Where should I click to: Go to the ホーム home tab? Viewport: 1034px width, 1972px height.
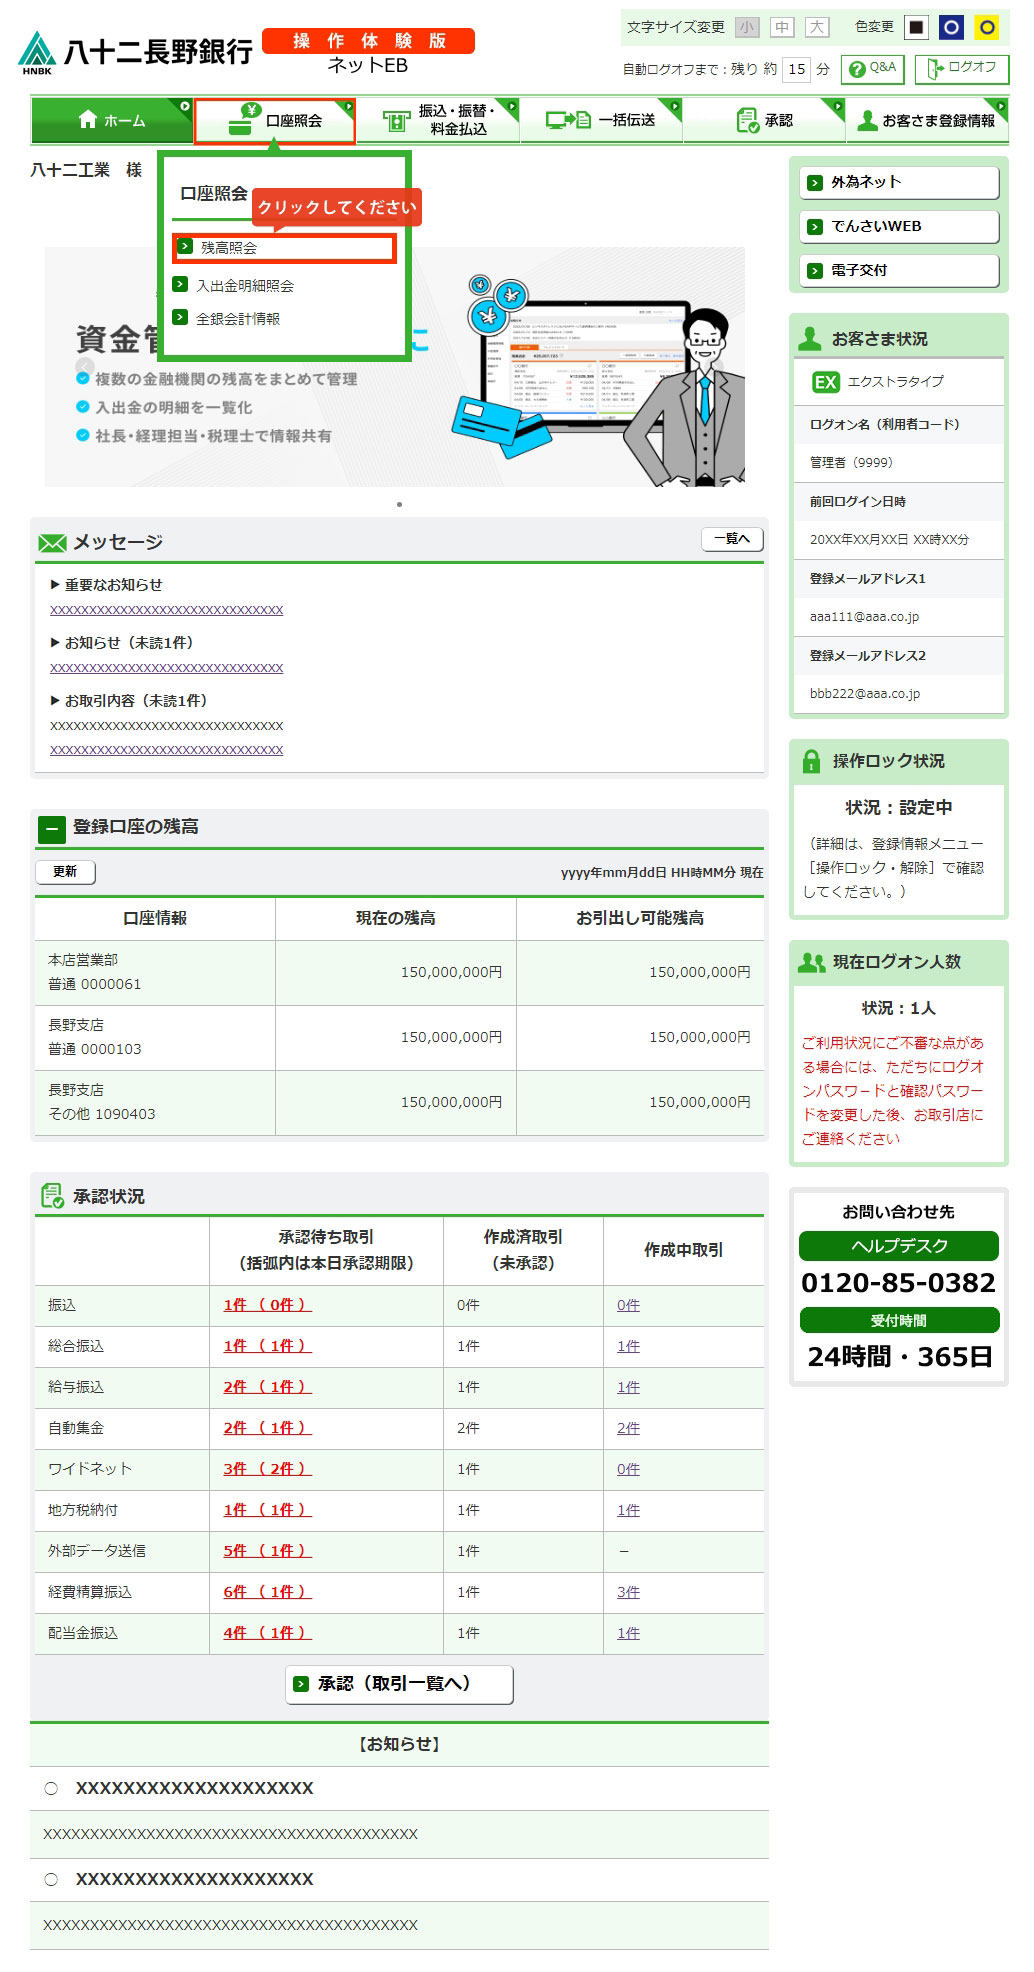[x=111, y=120]
